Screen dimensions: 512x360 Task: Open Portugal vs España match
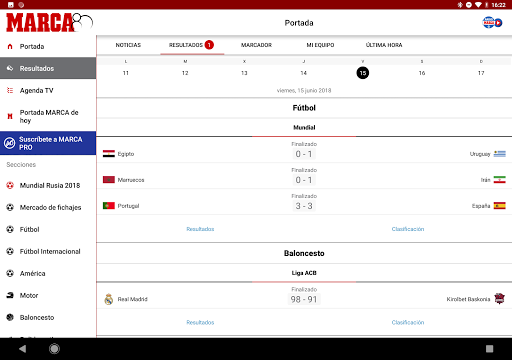(304, 202)
